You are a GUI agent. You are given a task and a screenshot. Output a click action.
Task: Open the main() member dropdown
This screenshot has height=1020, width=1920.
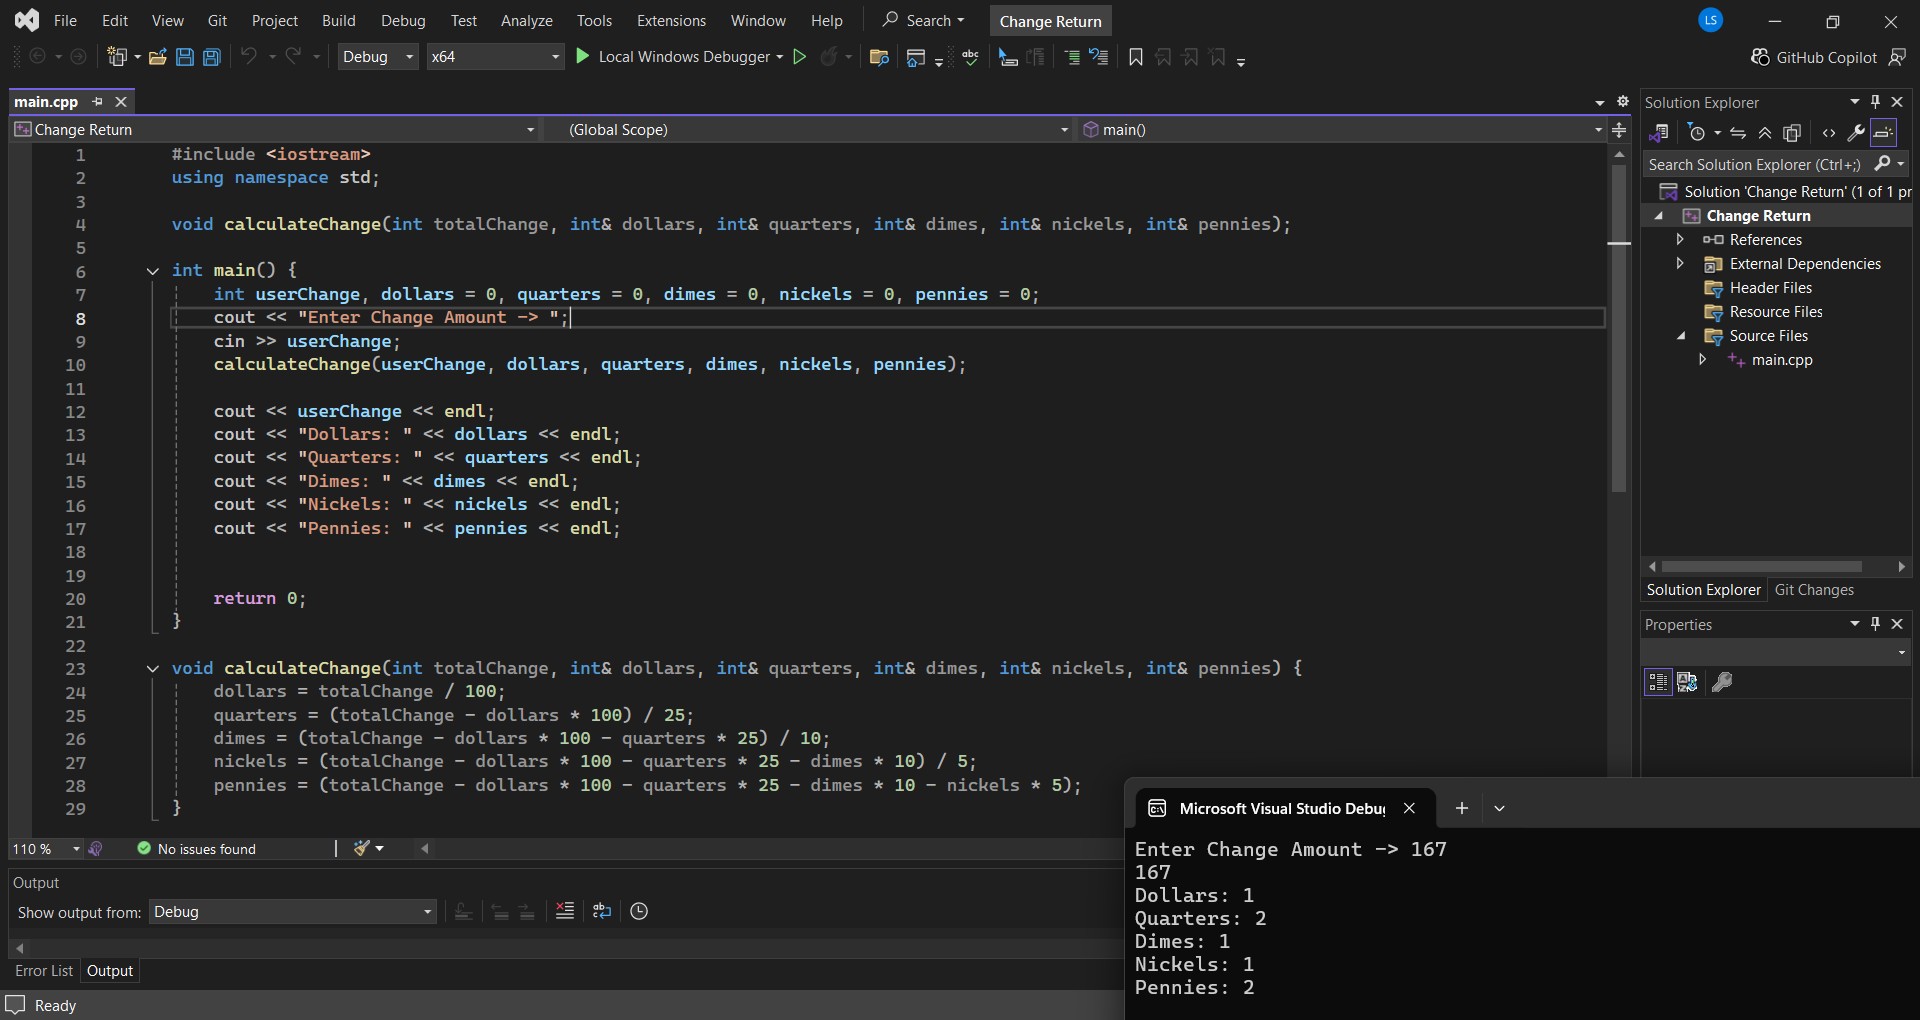[x=1342, y=129]
